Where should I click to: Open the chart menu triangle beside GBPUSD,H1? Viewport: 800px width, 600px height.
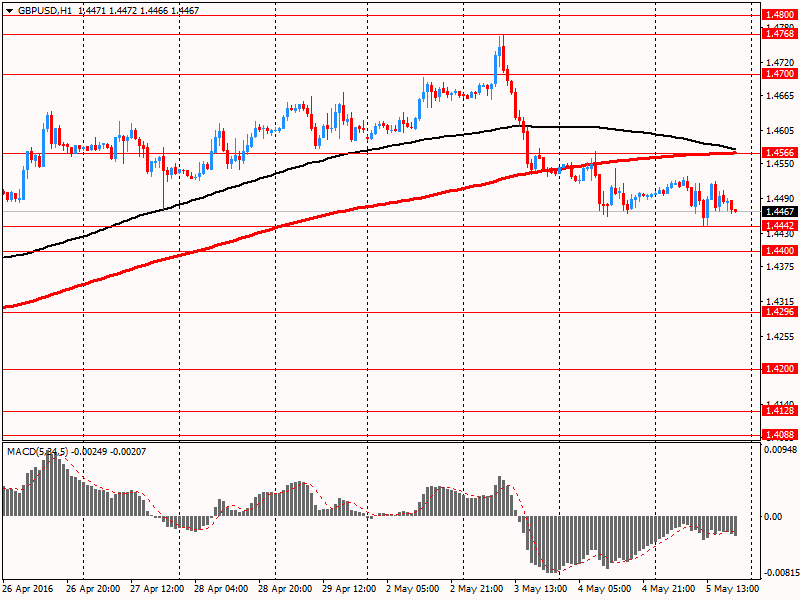click(10, 11)
